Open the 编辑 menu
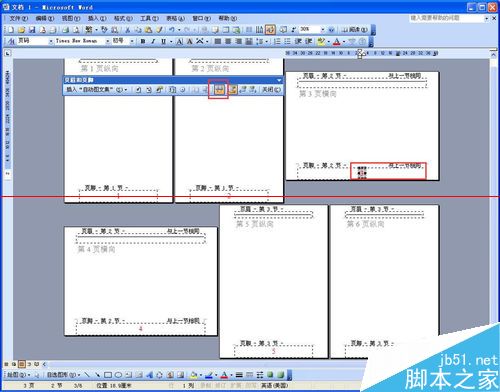 click(x=45, y=18)
